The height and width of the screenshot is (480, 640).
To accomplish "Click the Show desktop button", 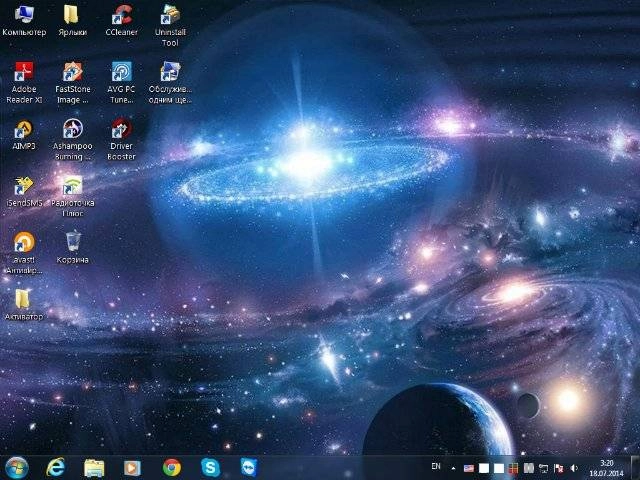I will coord(636,468).
